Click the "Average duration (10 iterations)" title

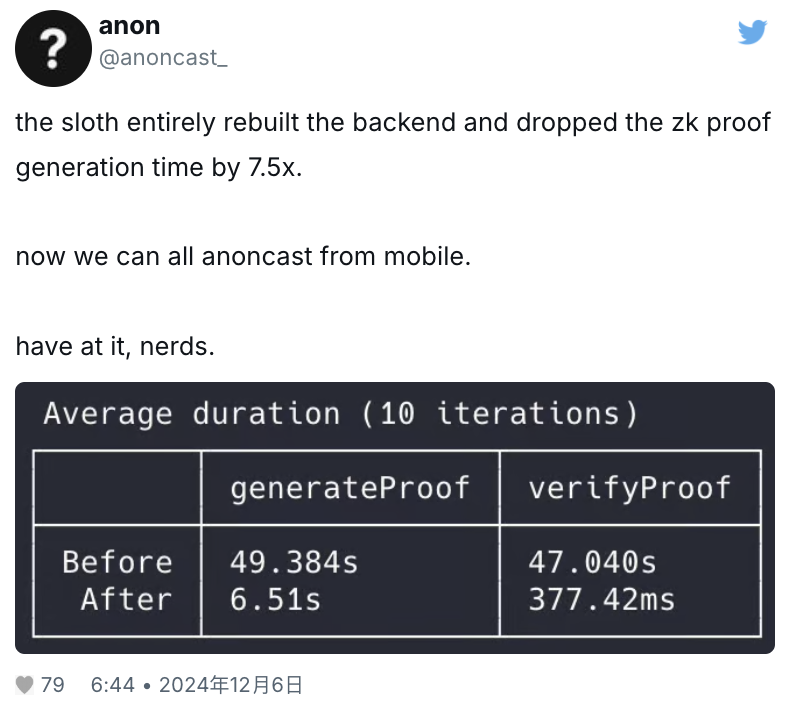(340, 414)
